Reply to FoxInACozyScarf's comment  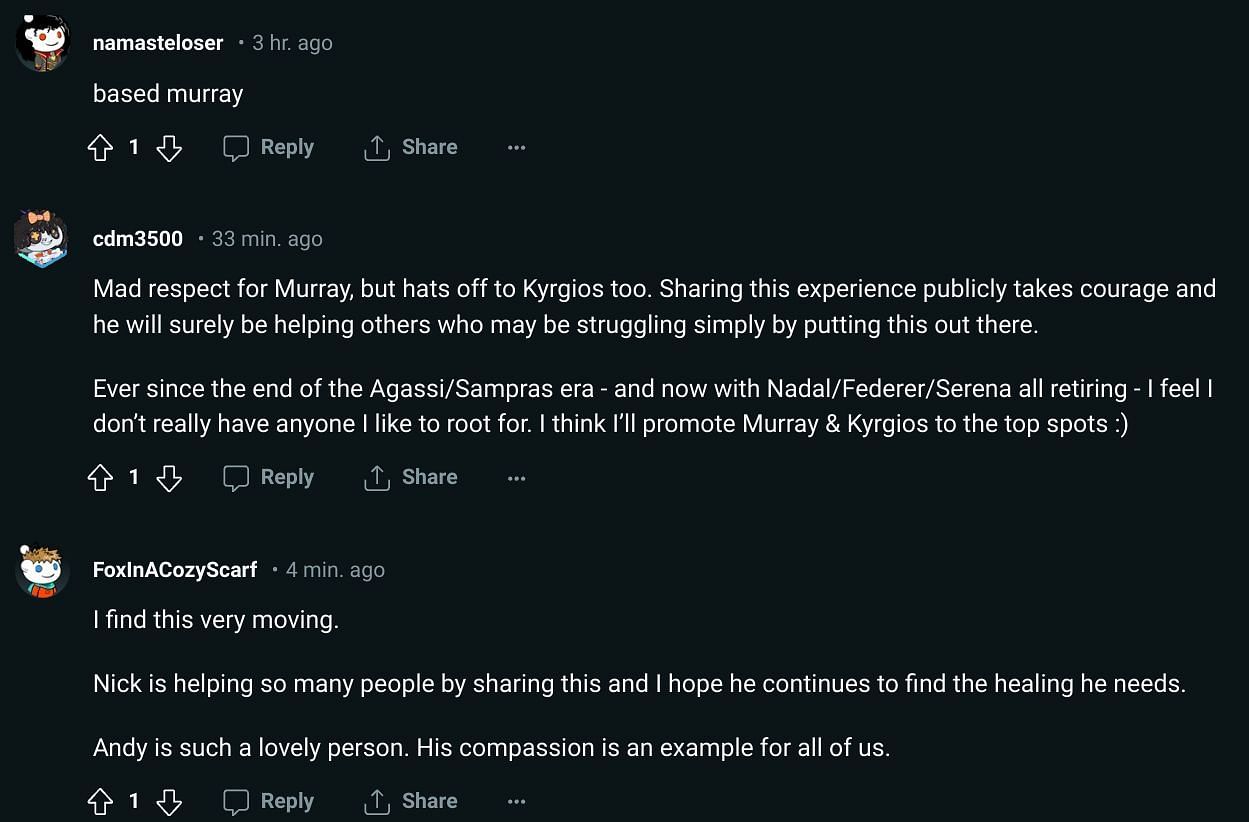268,801
